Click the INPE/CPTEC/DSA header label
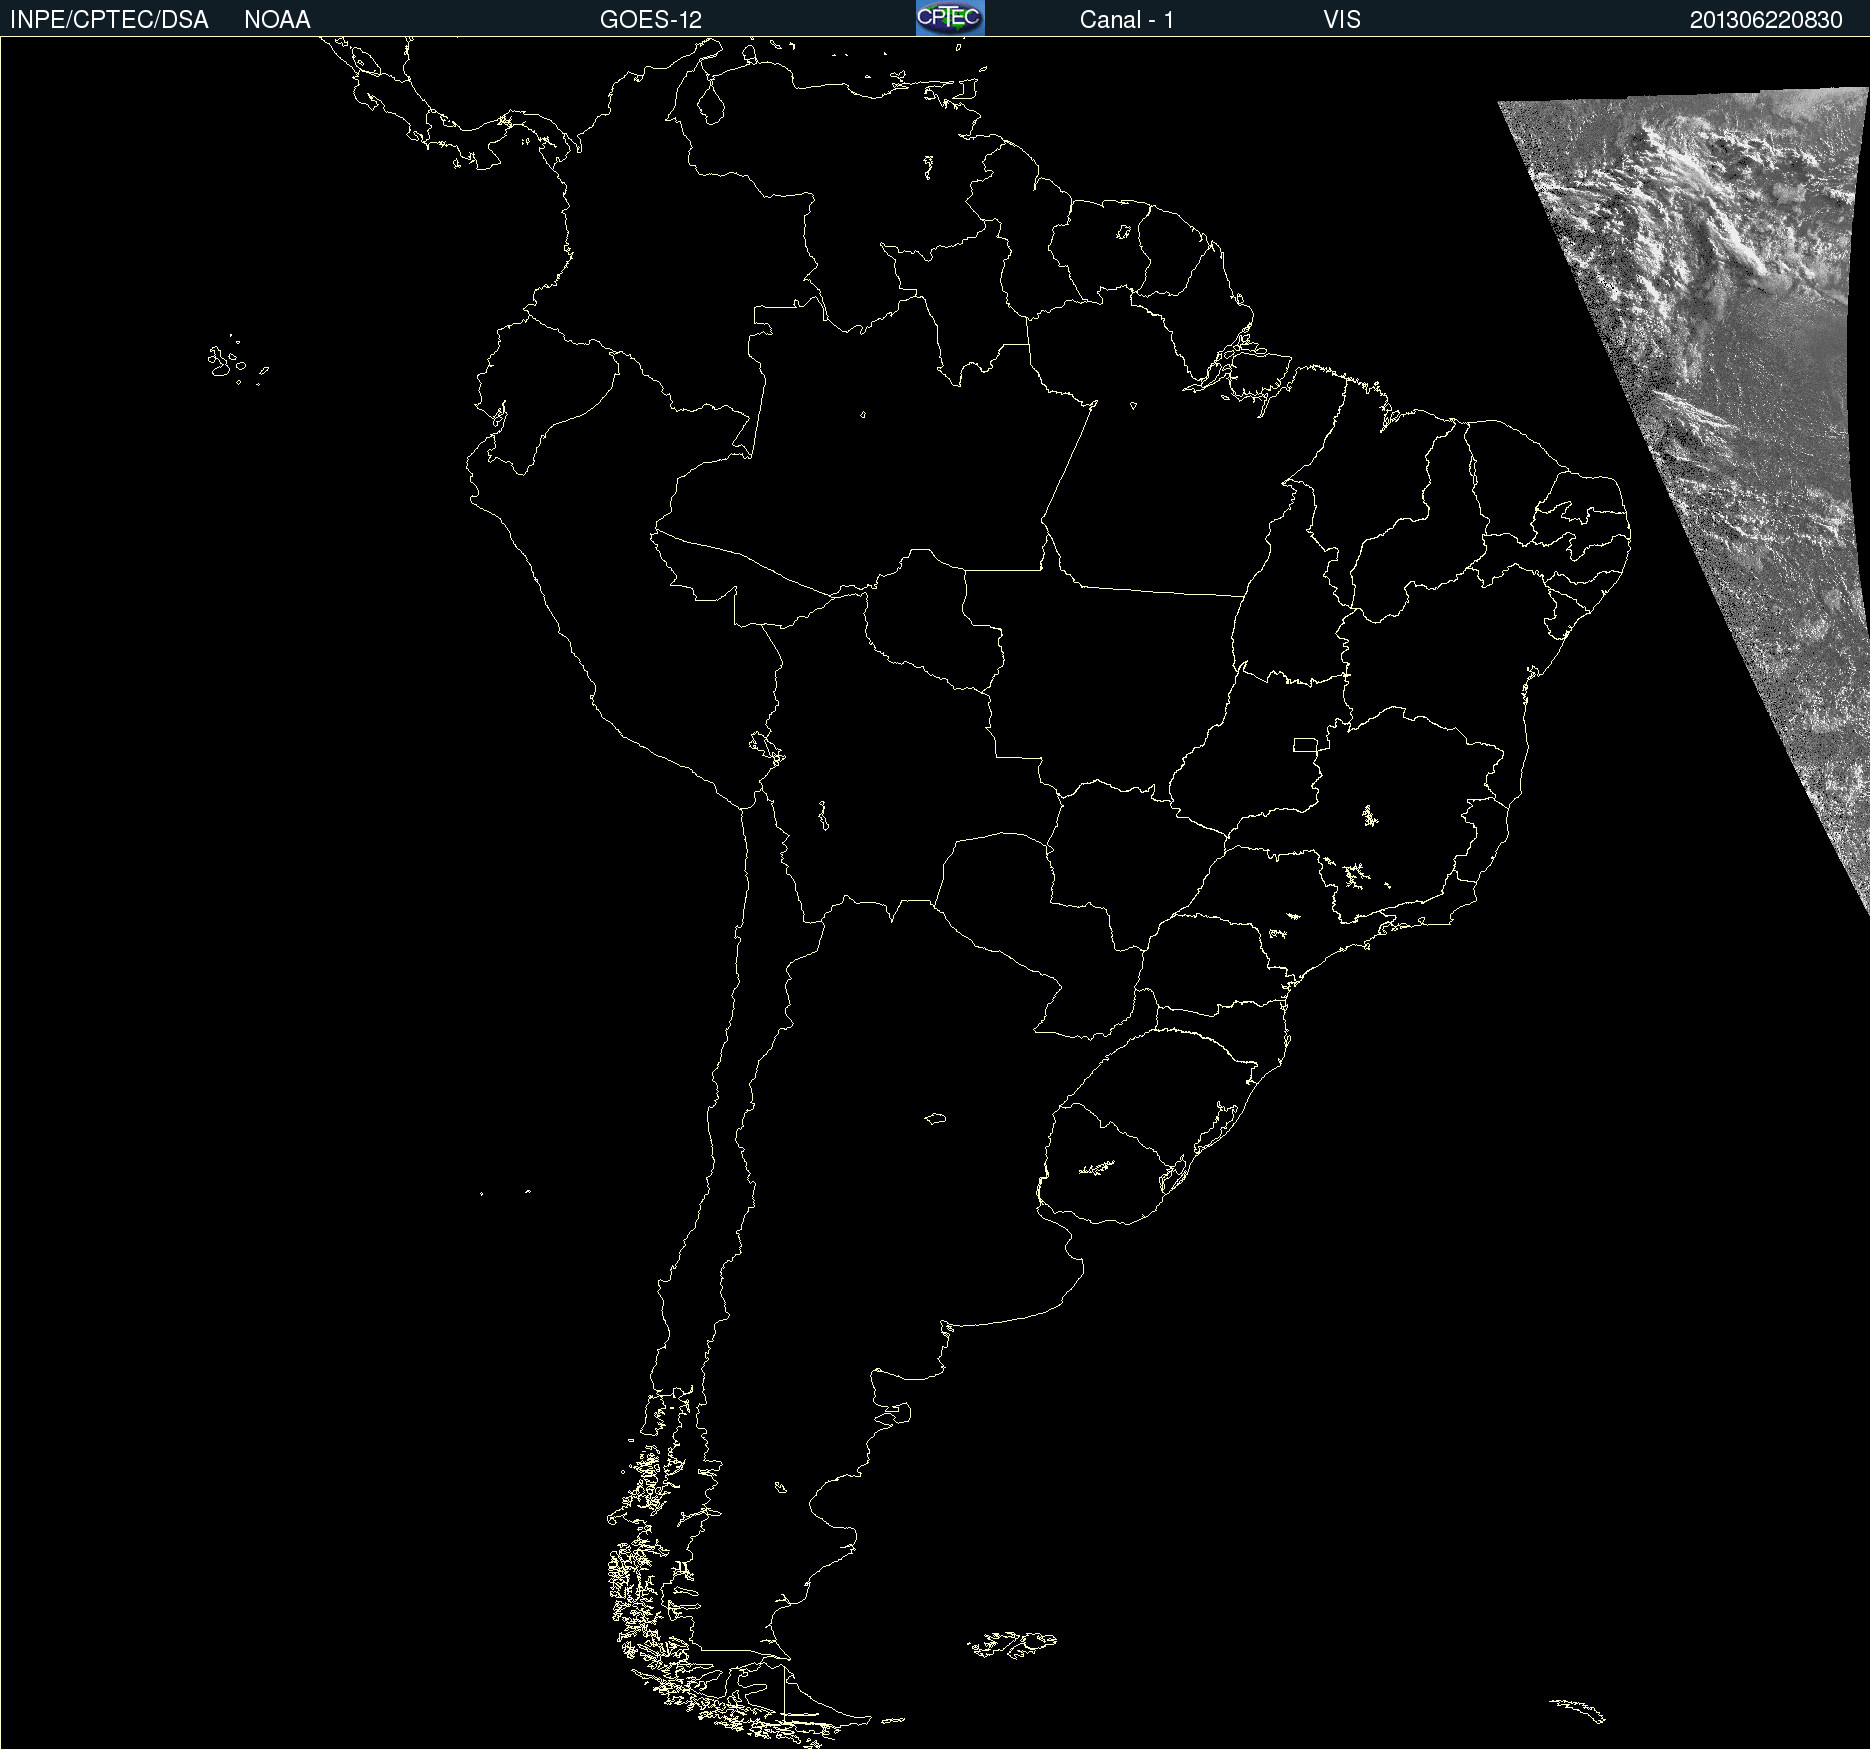Screen dimensions: 1870x1750 click(x=109, y=20)
